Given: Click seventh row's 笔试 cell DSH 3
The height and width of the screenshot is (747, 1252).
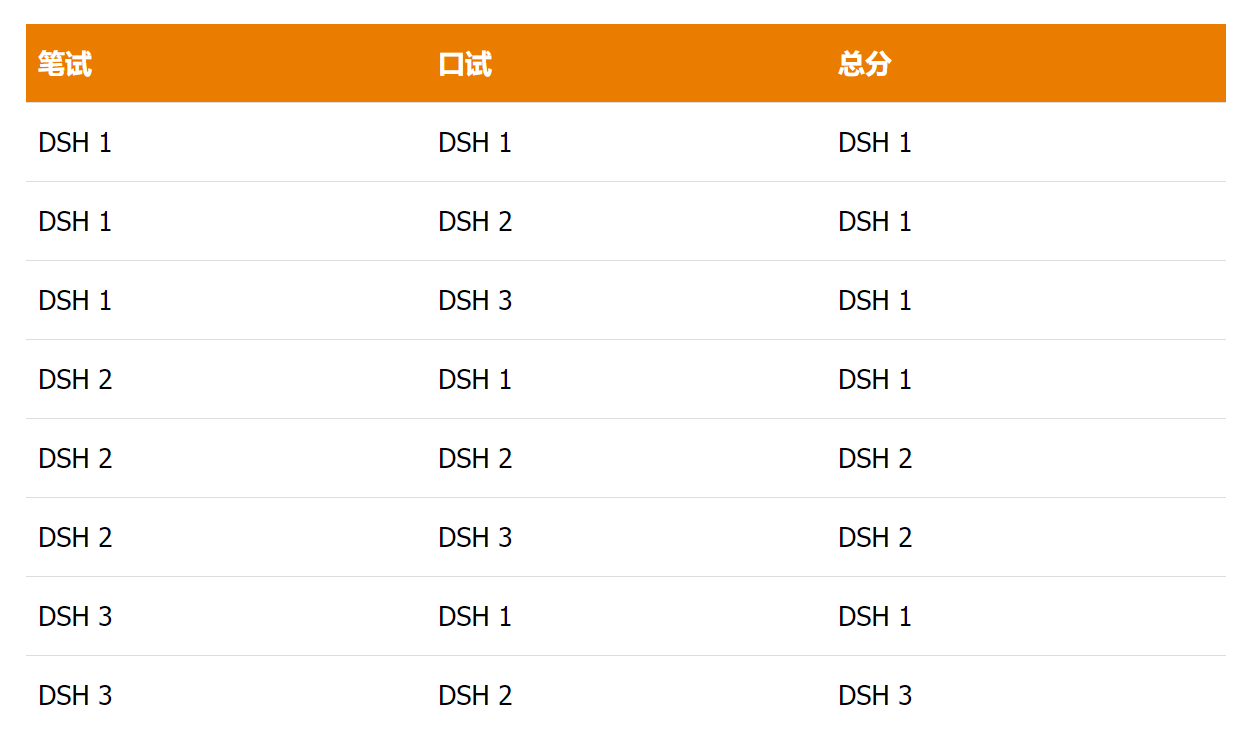Looking at the screenshot, I should 75,617.
